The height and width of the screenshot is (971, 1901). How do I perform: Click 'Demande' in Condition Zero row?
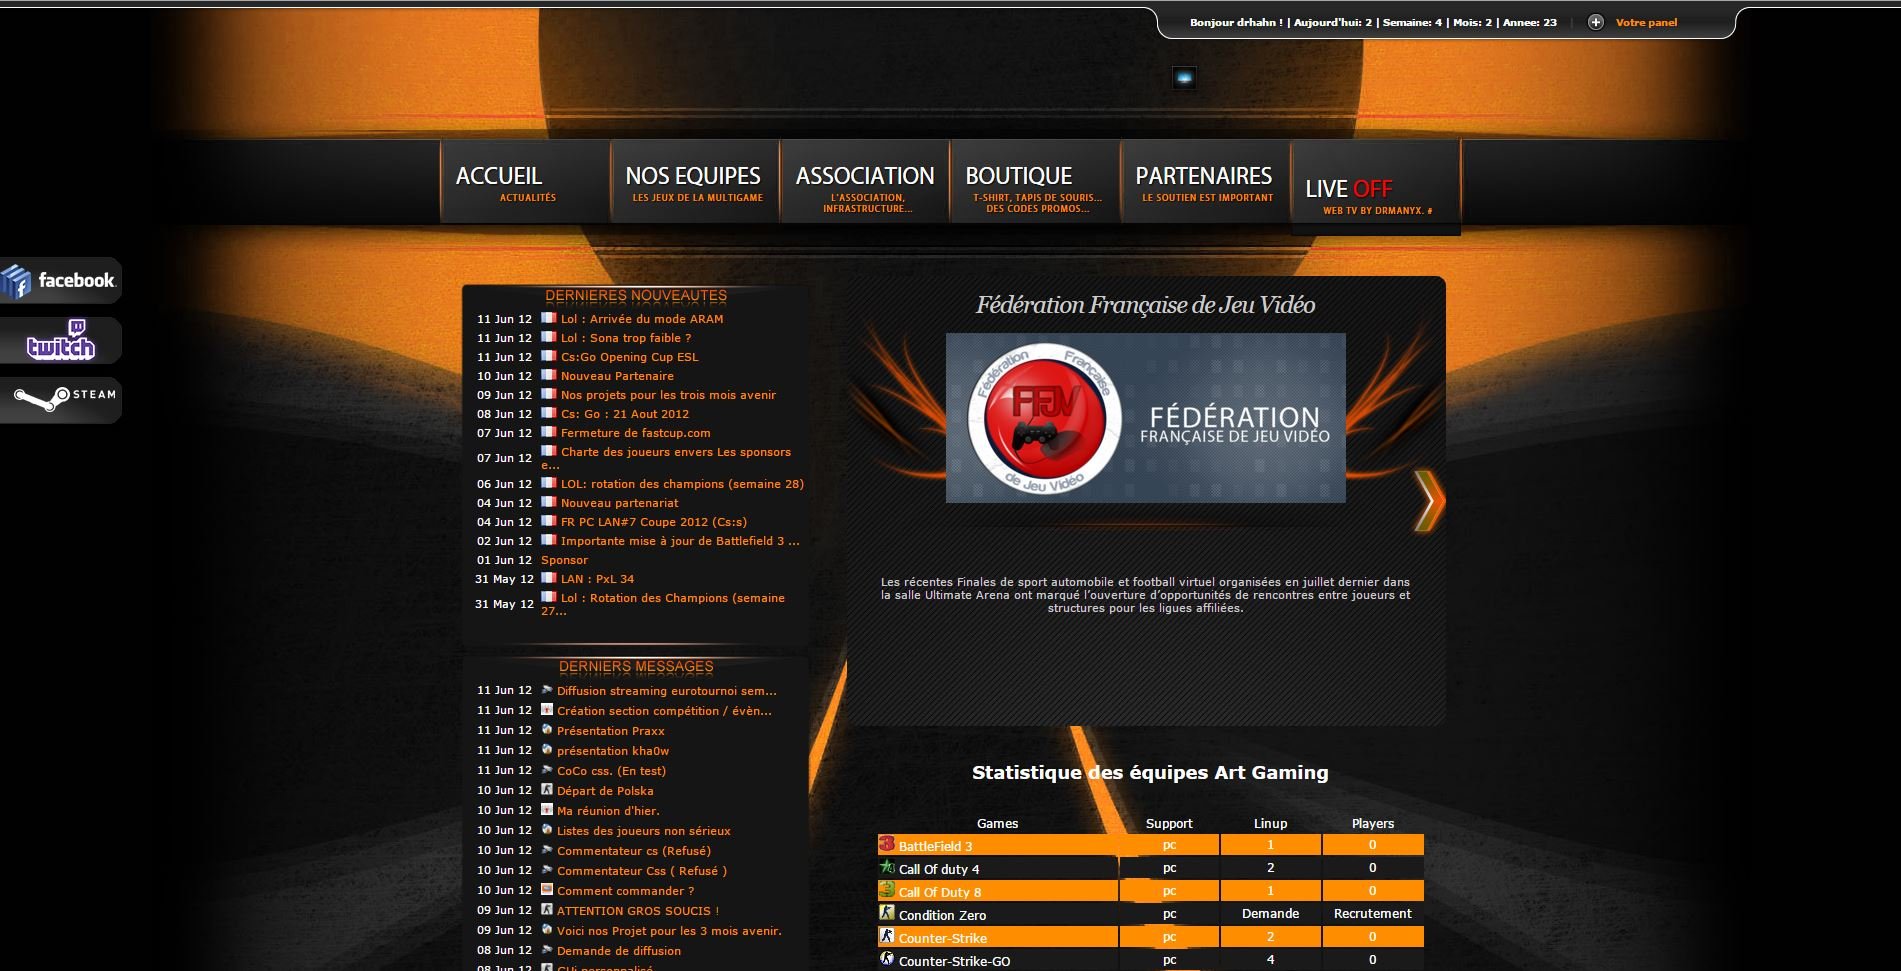tap(1270, 914)
